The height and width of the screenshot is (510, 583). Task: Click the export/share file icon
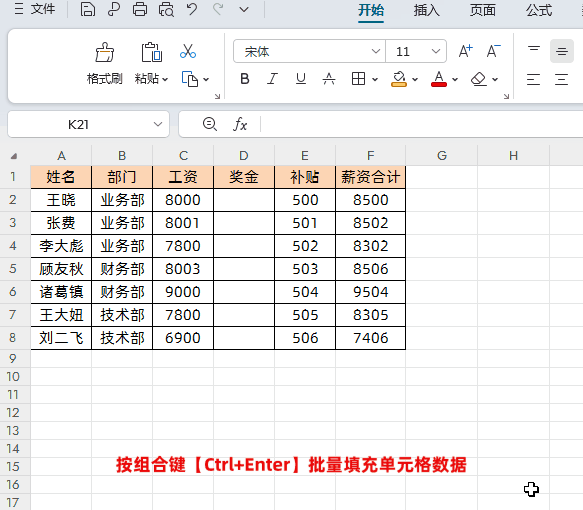[114, 9]
